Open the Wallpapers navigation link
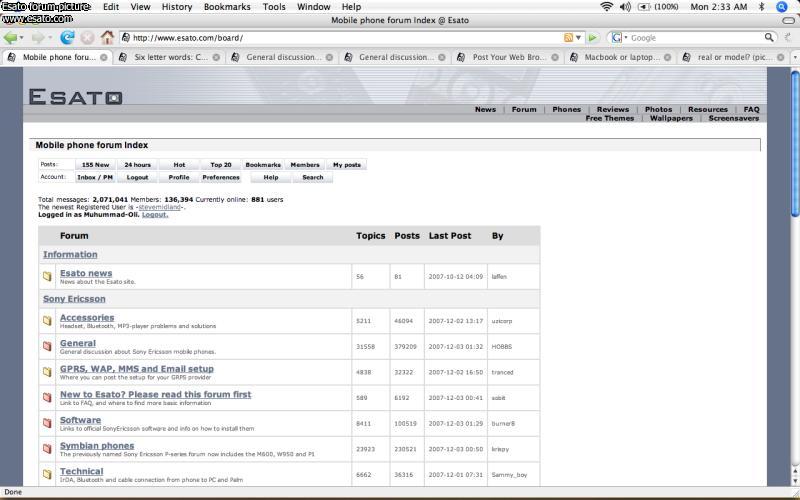This screenshot has height=500, width=800. tap(671, 118)
